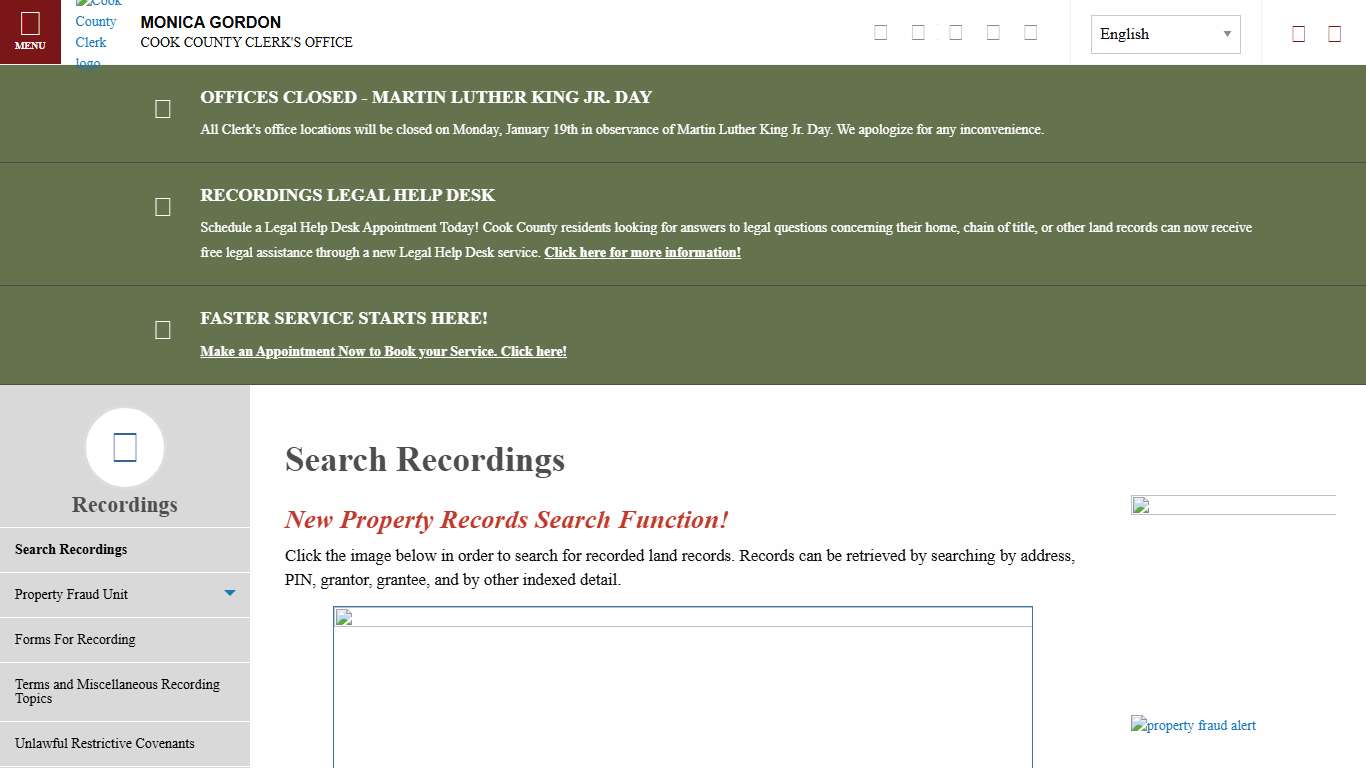Select the first social media icon
1366x768 pixels.
click(x=881, y=32)
